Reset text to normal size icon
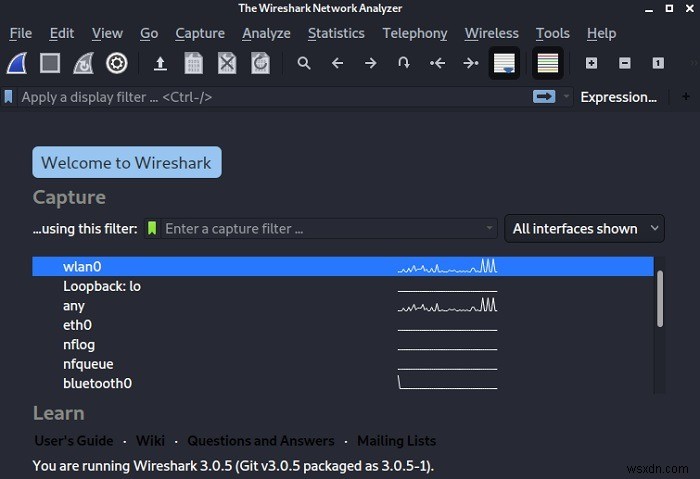Image resolution: width=700 pixels, height=479 pixels. (658, 63)
